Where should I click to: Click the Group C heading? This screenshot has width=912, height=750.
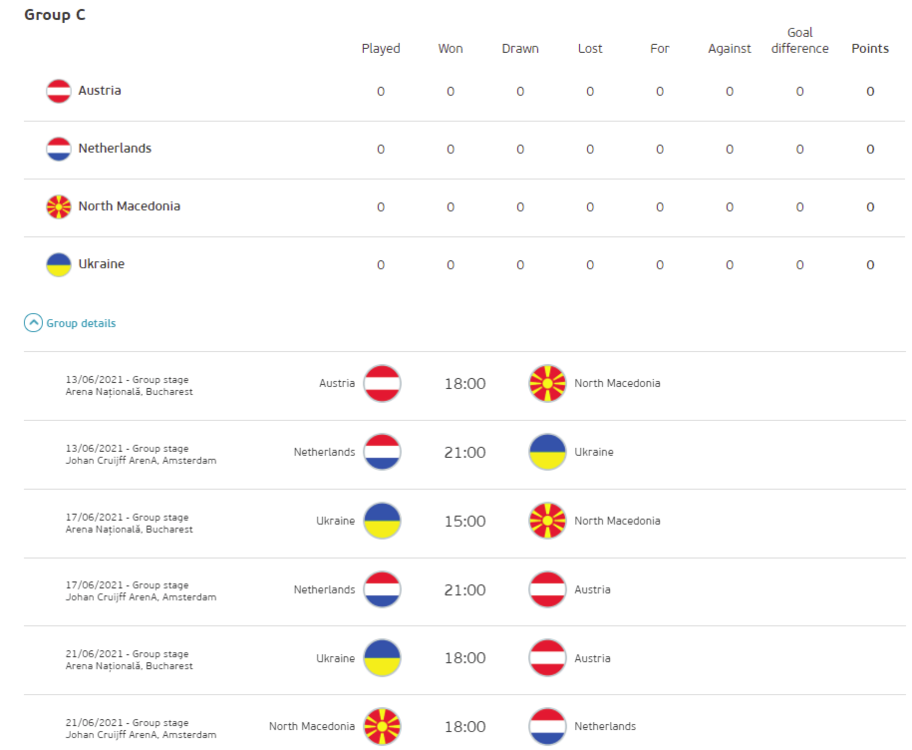coord(55,15)
